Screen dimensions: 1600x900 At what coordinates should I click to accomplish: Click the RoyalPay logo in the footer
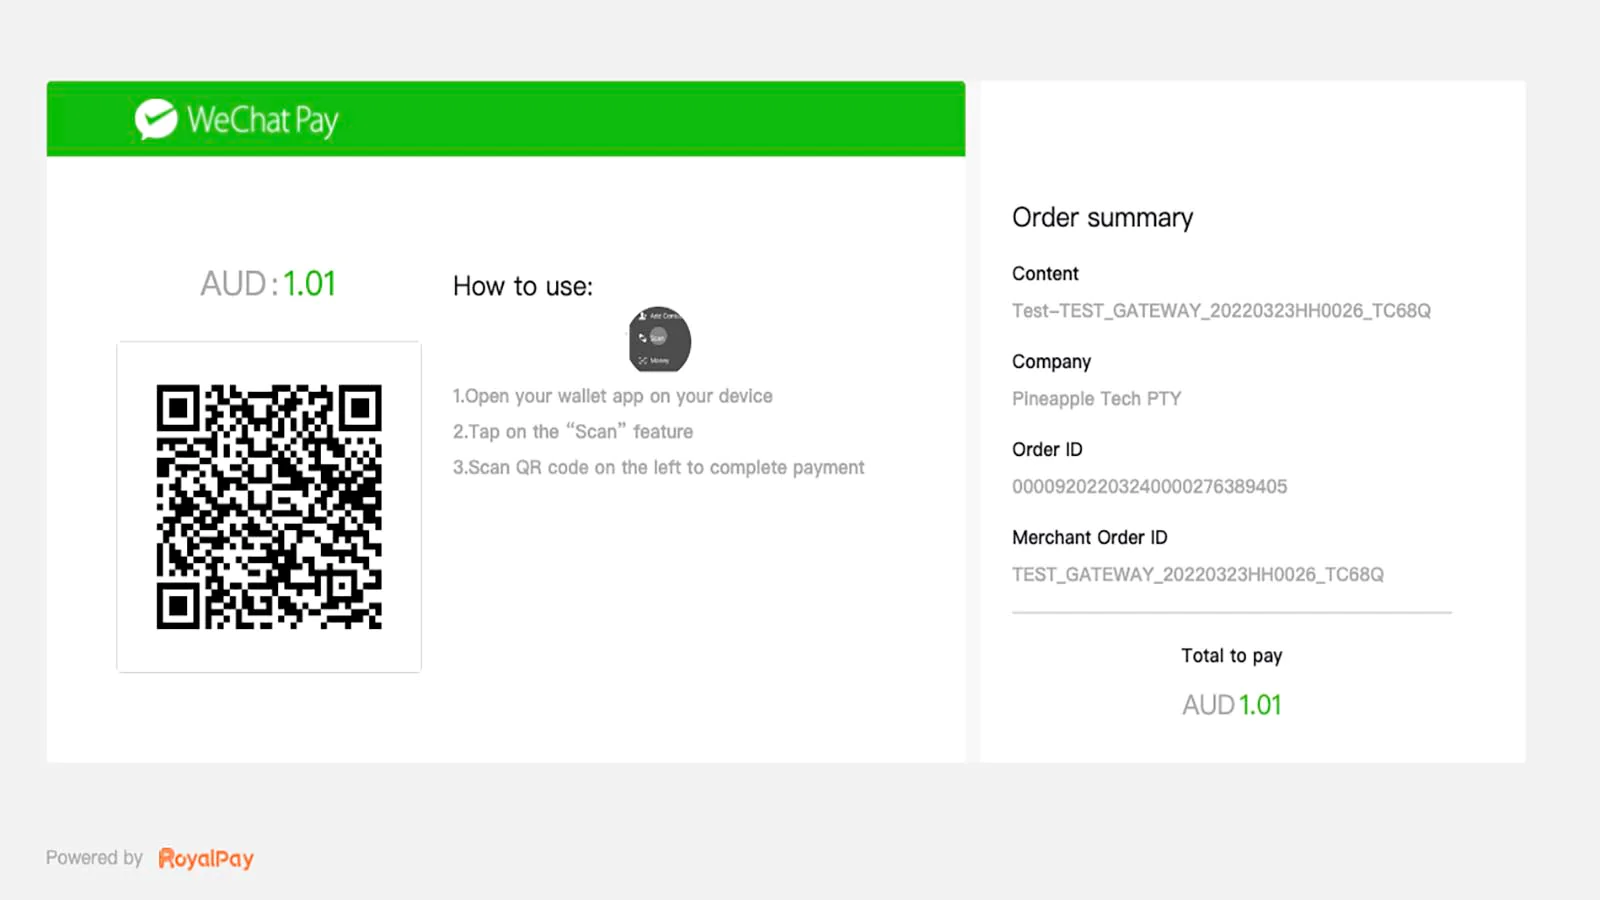coord(206,859)
